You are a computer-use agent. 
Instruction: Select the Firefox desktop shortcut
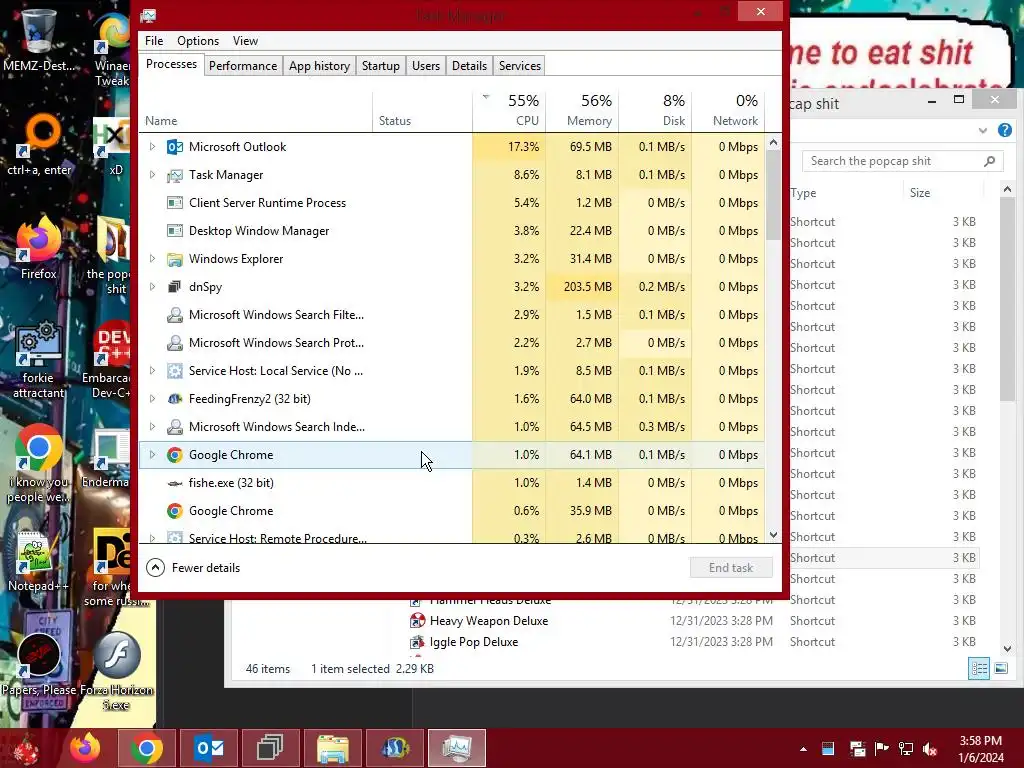pos(39,248)
